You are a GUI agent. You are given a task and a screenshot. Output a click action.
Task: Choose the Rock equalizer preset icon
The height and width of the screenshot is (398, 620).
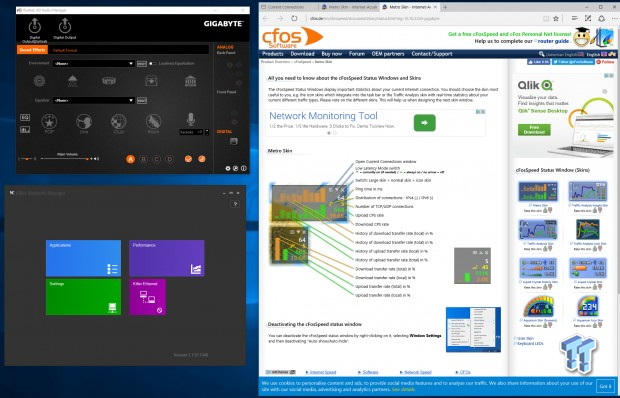[153, 121]
